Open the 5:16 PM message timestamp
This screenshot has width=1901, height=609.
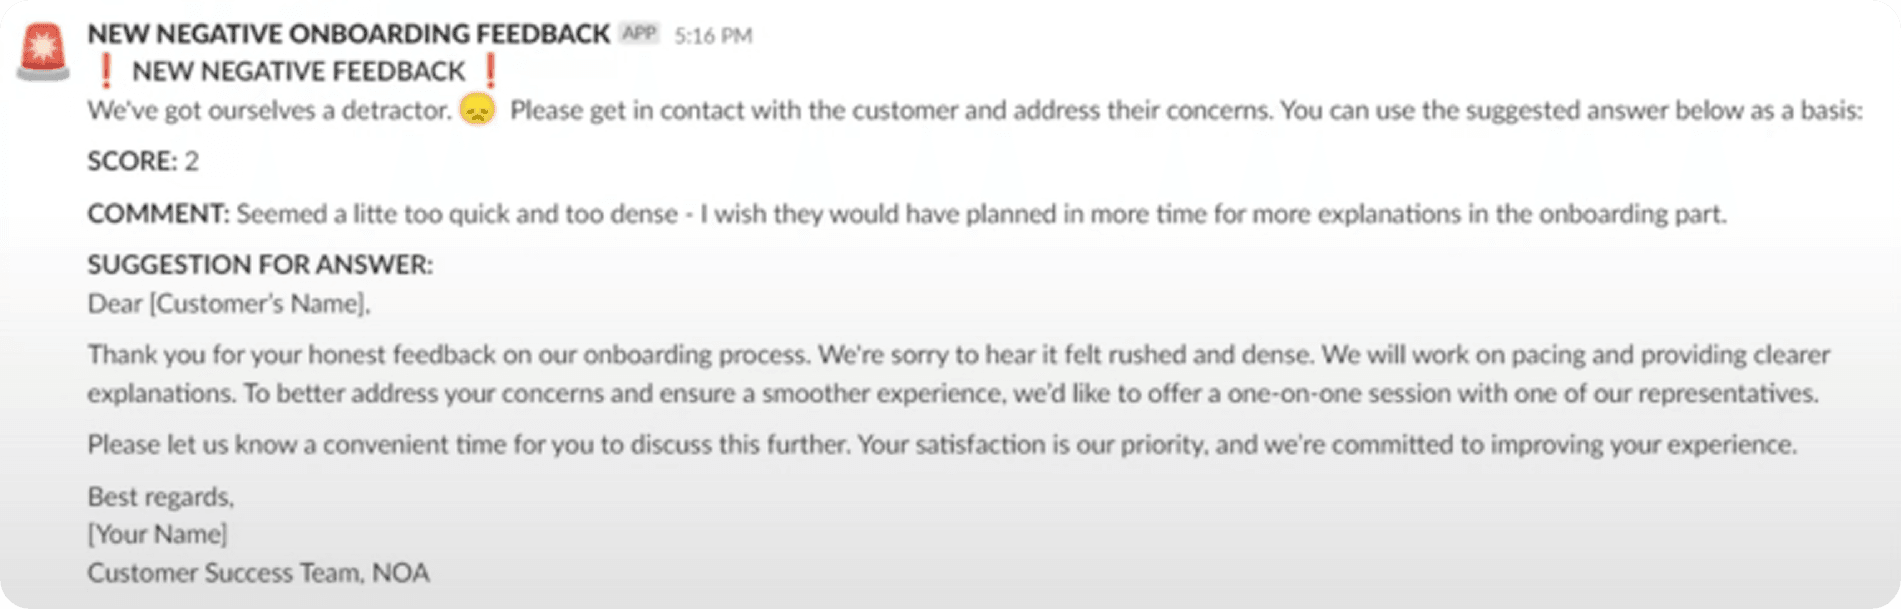(713, 36)
